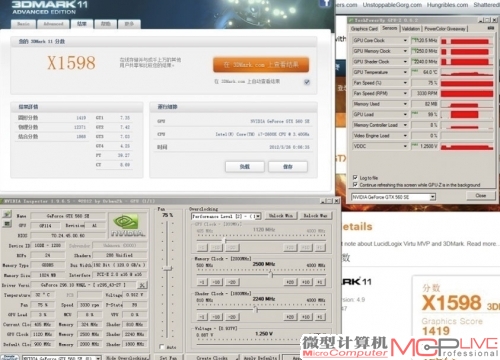Screen dimensions: 500x360
Task: Click Create Clocks button in Inspector
Action: point(212,358)
